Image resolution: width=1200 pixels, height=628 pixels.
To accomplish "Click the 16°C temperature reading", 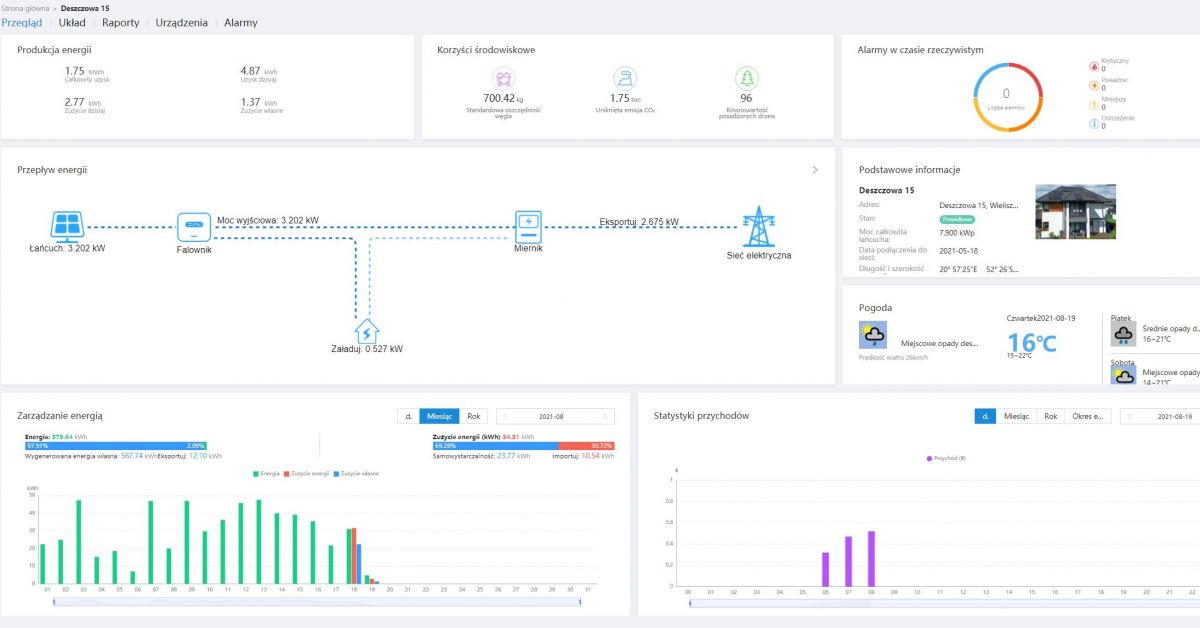I will point(1031,343).
